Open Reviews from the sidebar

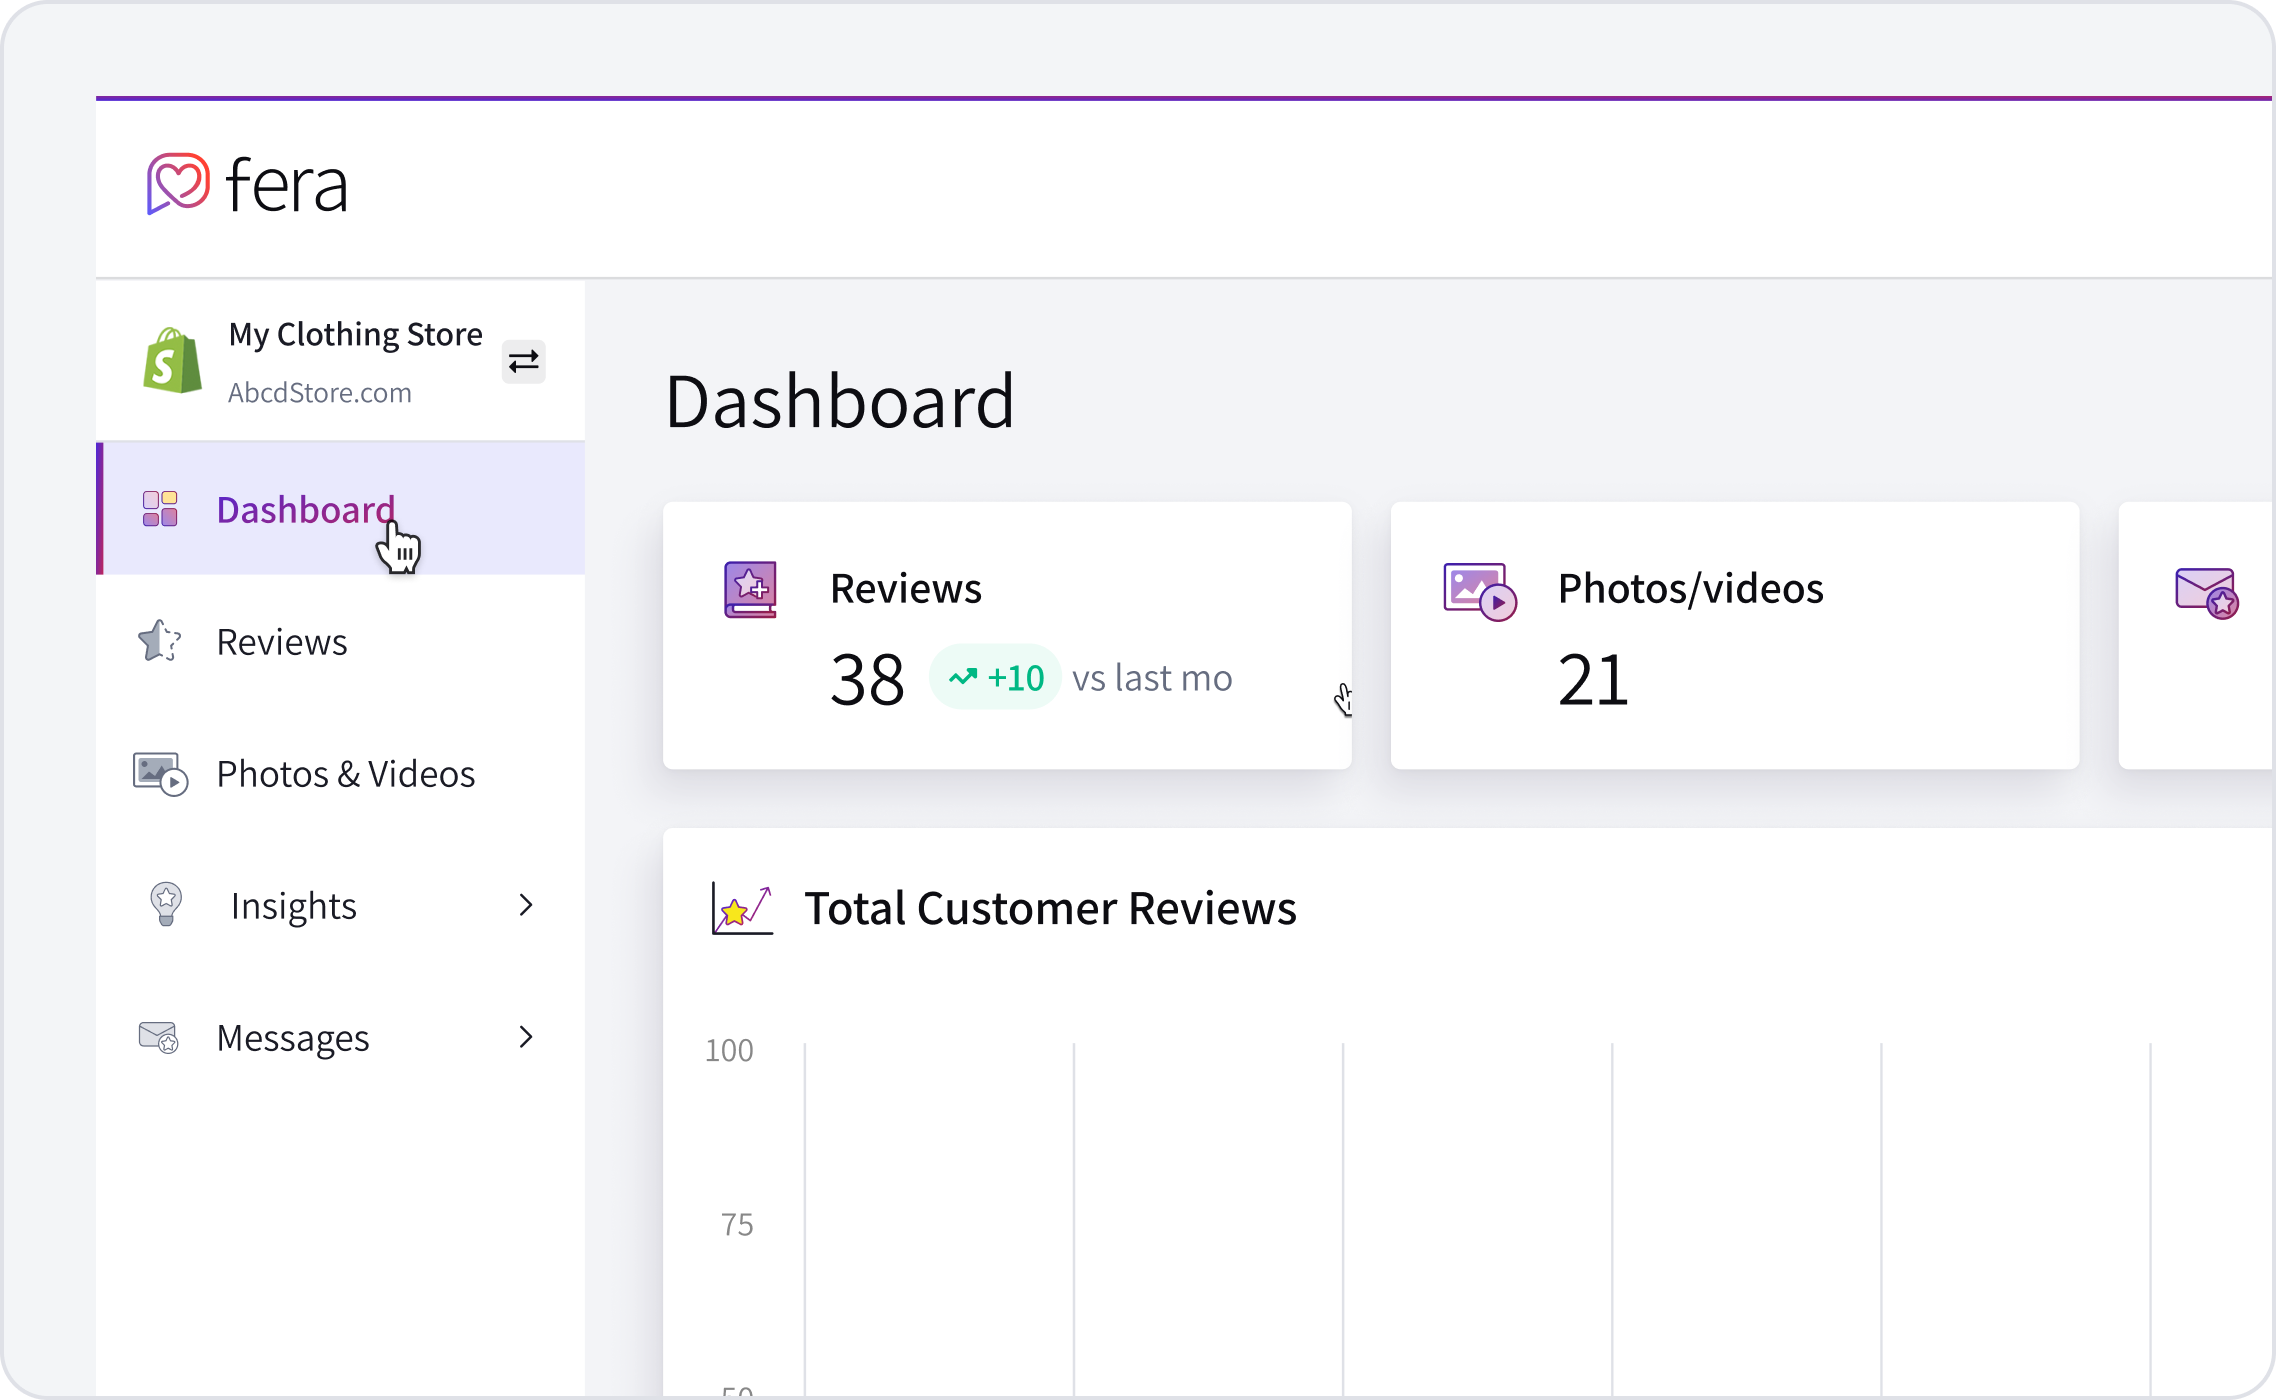pos(342,641)
